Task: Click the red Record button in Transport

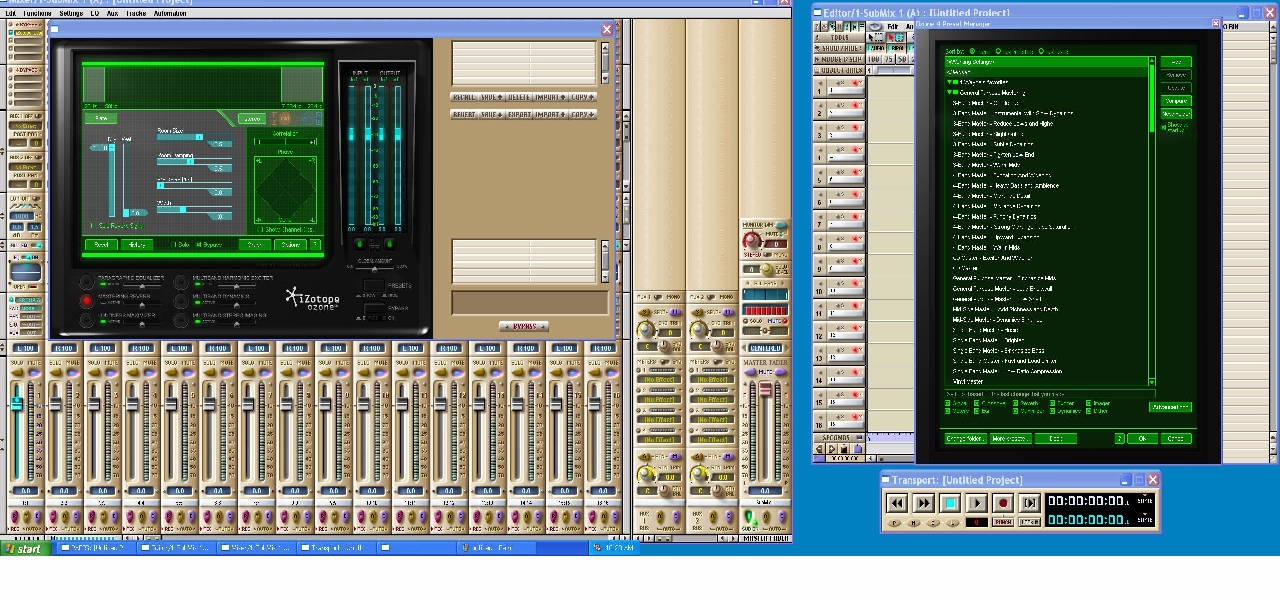Action: point(1003,503)
